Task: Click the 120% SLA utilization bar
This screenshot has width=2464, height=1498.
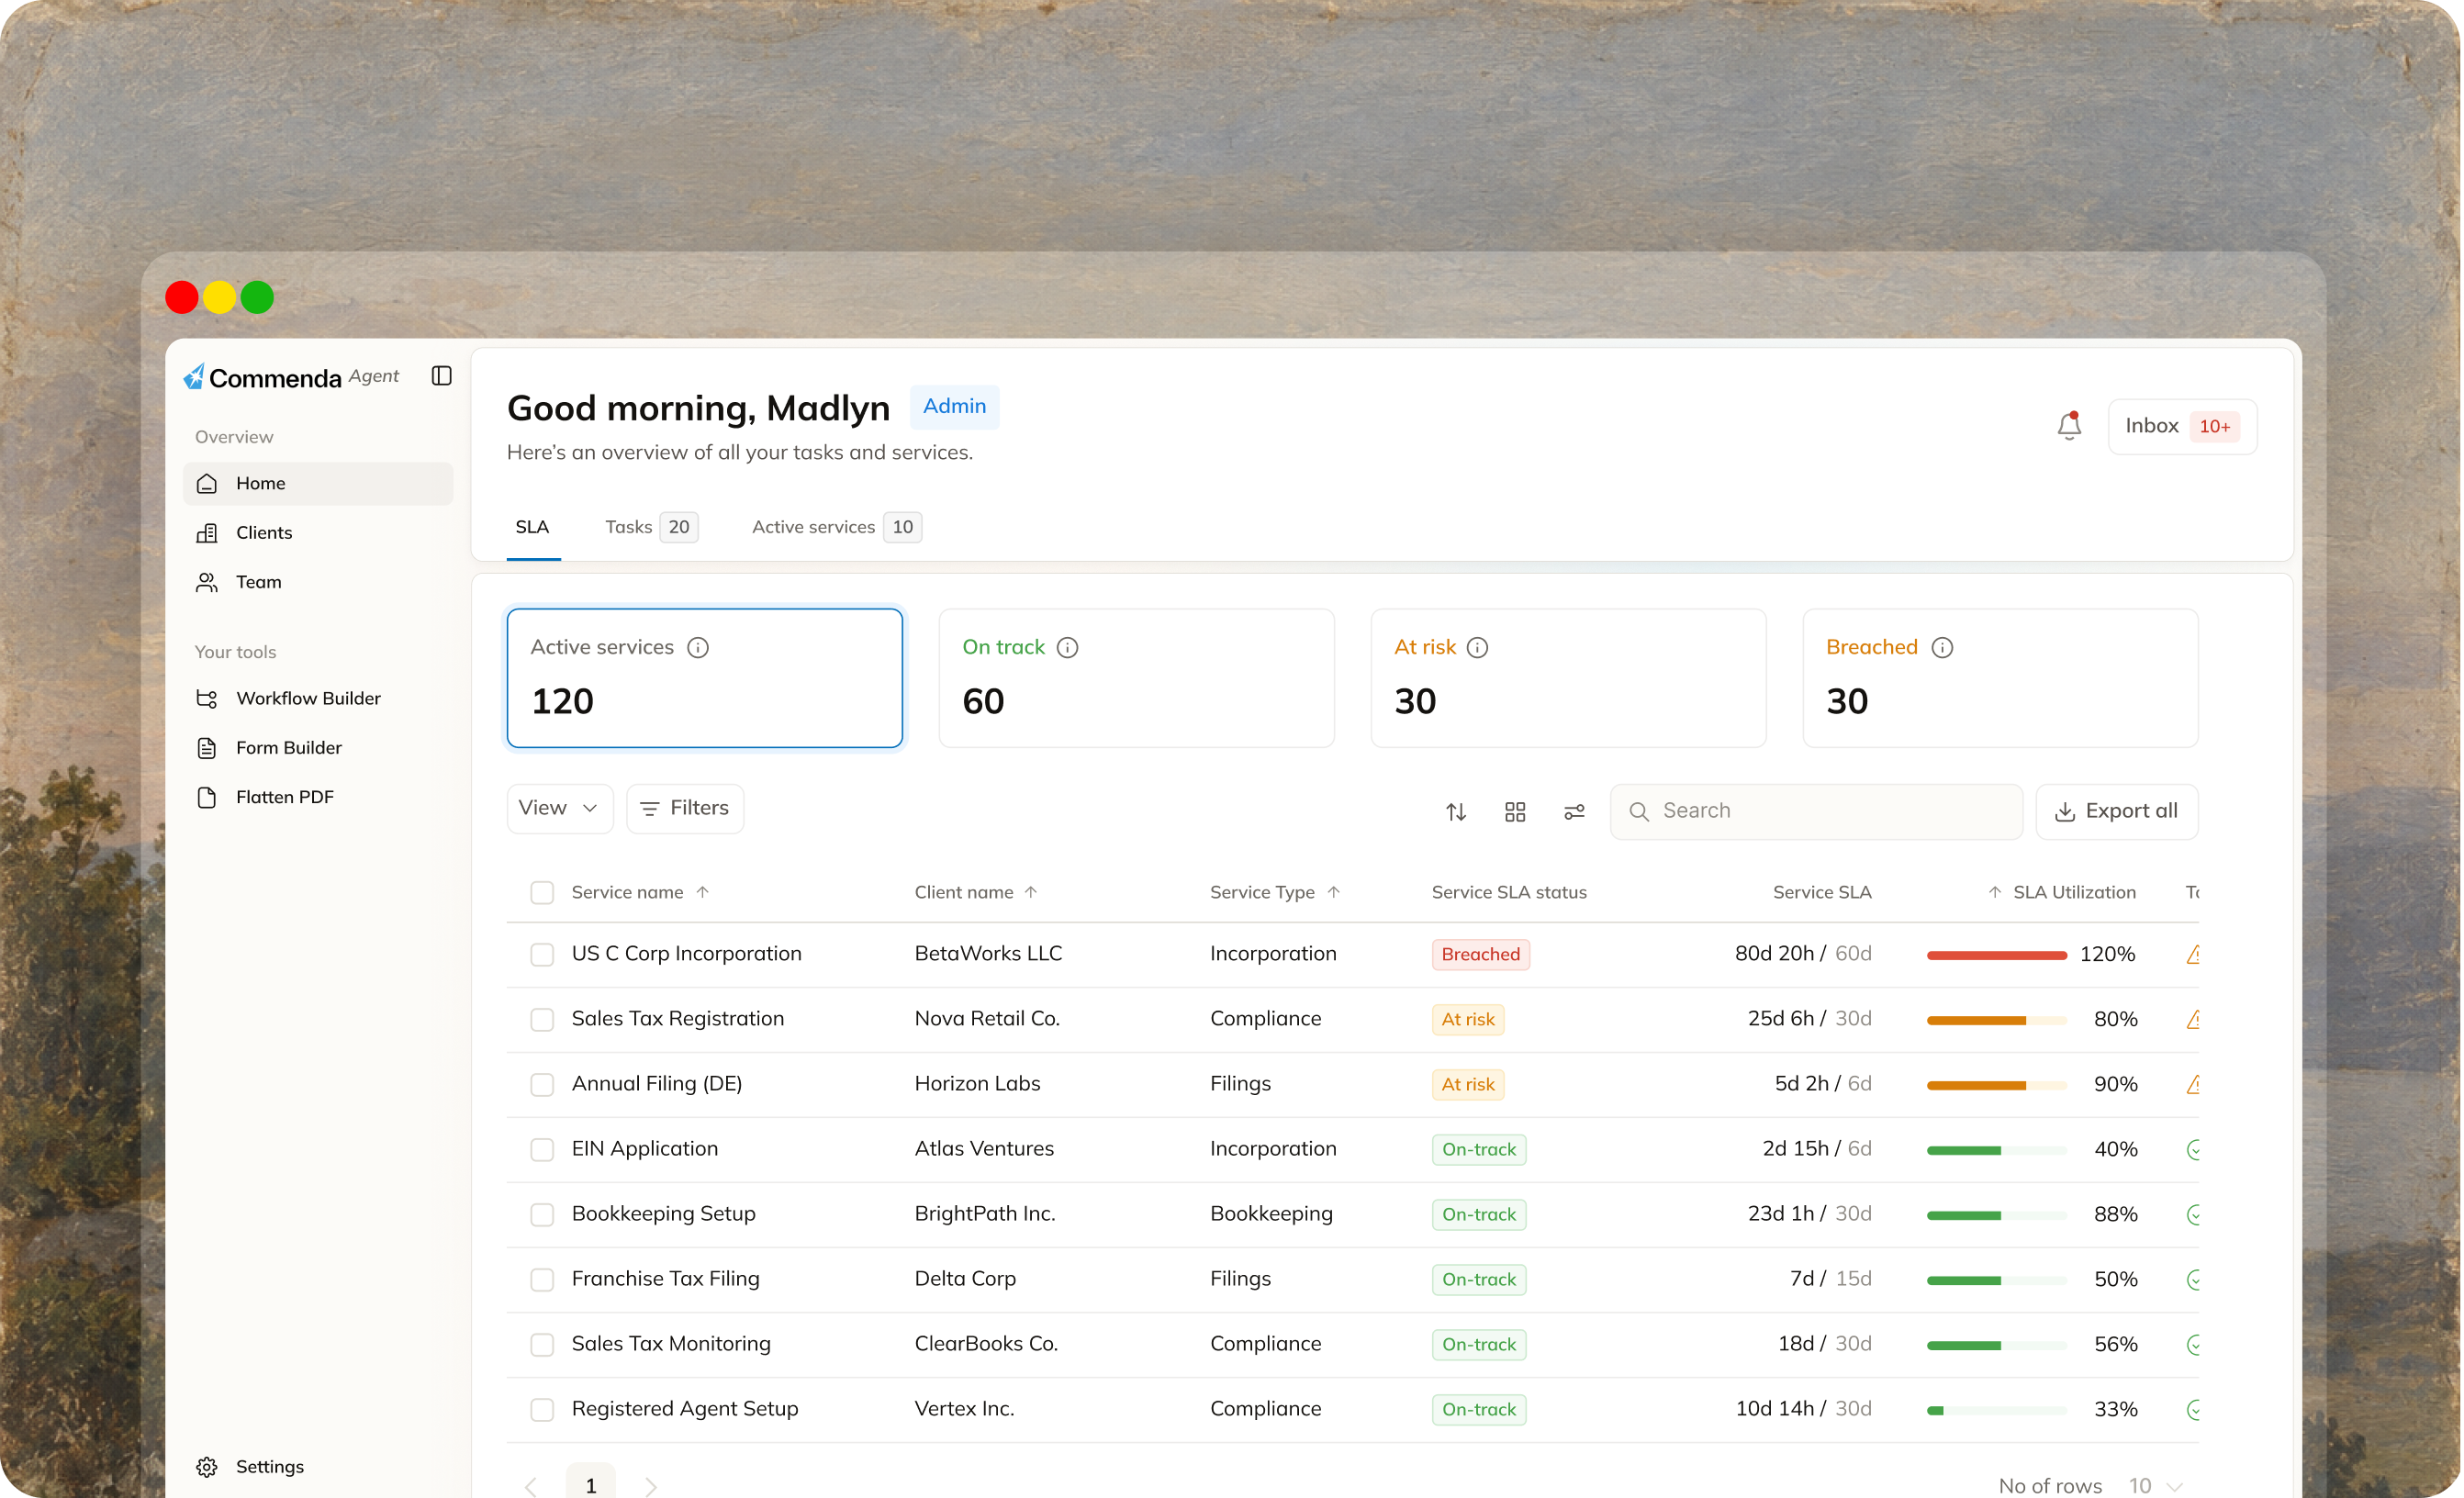Action: [x=1996, y=955]
